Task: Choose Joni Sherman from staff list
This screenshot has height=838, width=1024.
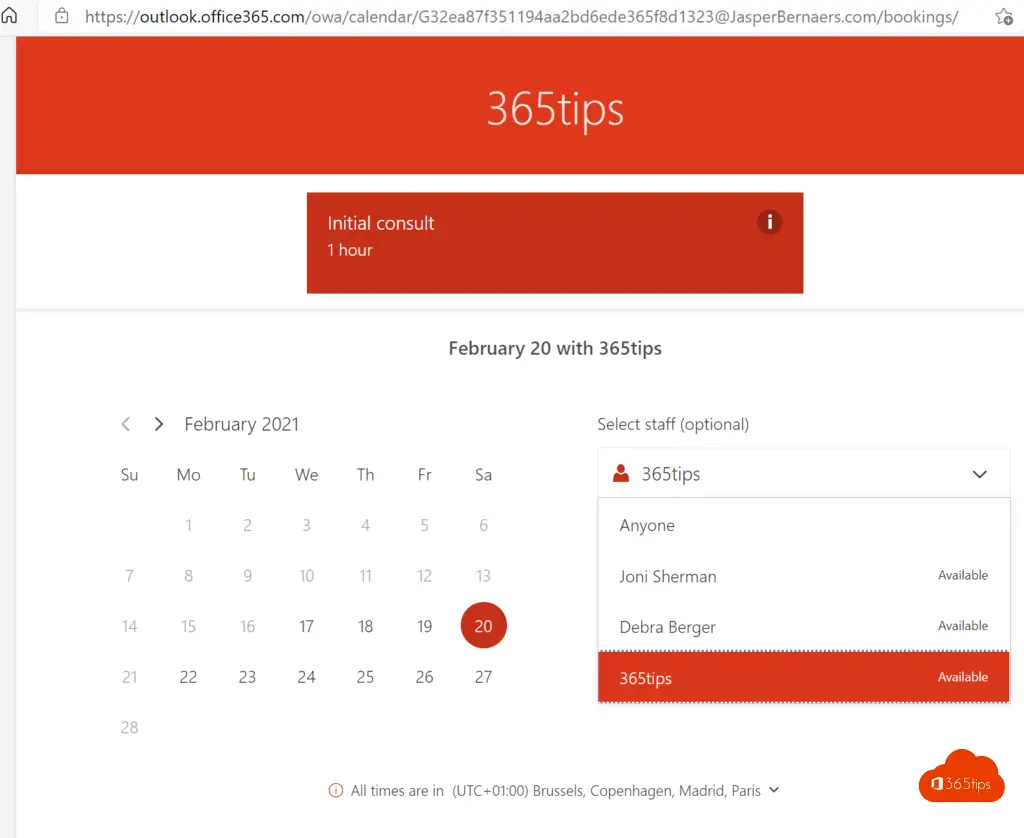Action: 803,576
